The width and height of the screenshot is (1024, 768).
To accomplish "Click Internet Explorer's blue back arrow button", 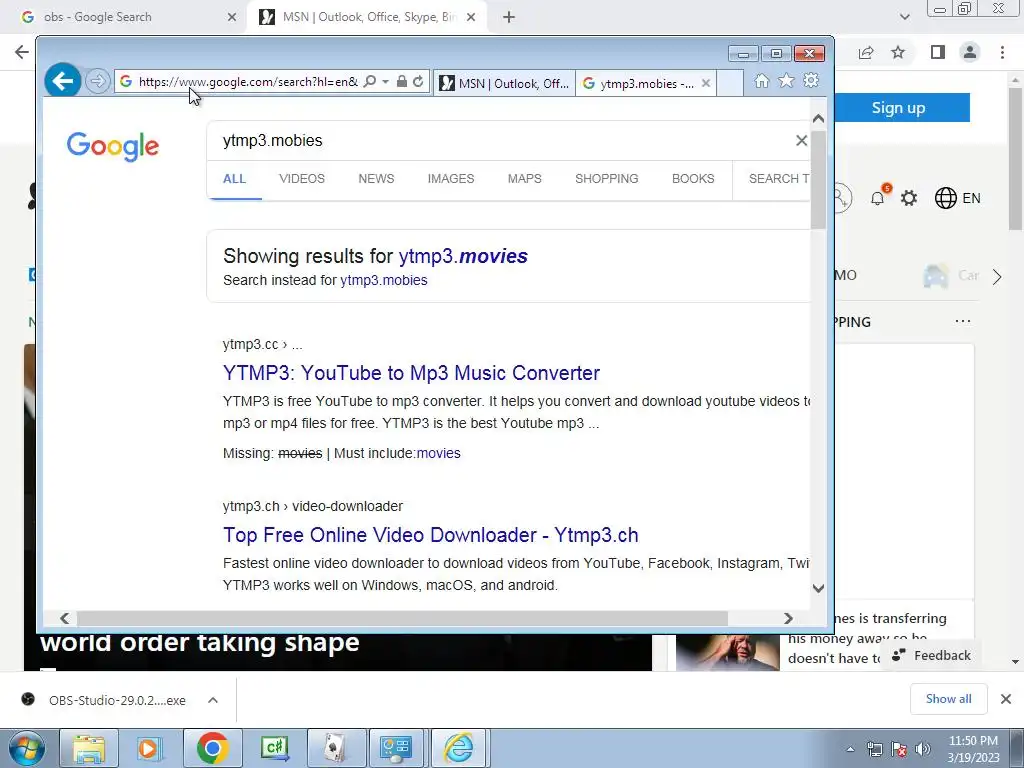I will 63,81.
